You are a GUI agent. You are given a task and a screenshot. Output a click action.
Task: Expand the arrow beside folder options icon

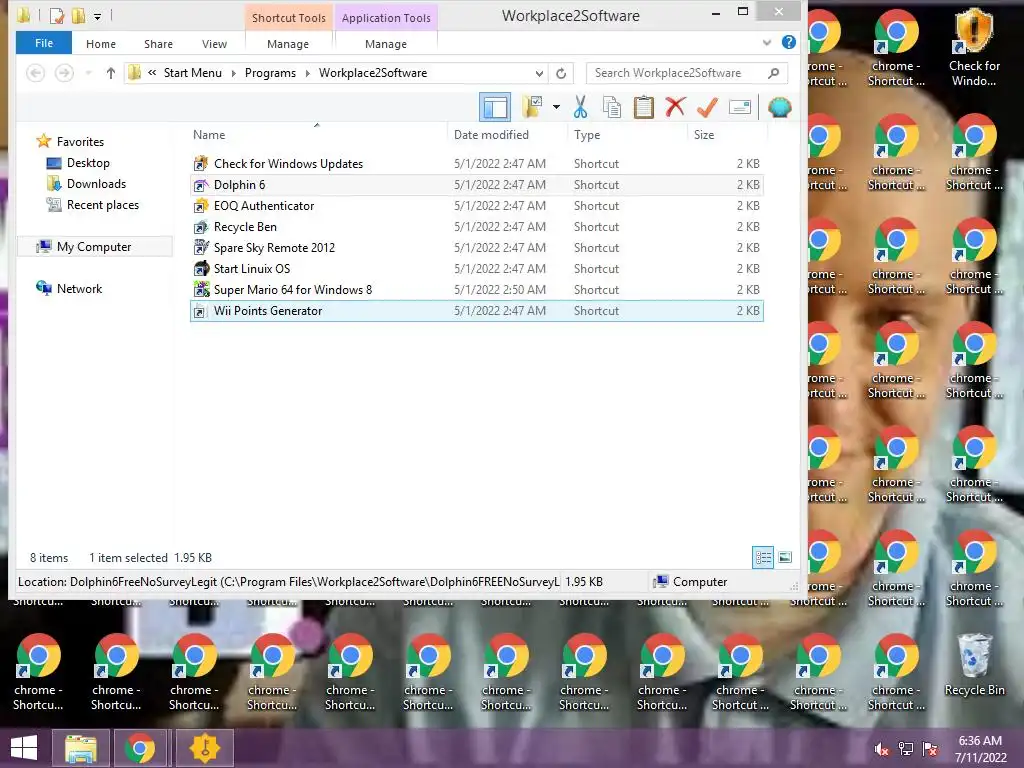pyautogui.click(x=556, y=106)
